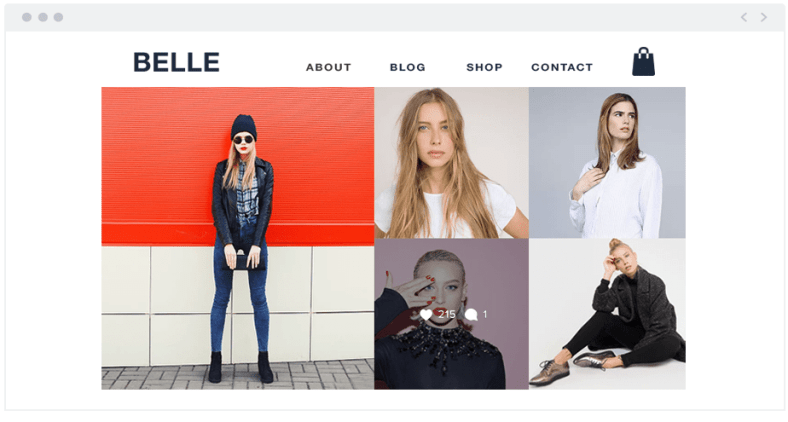Select CONTACT in the navigation
The height and width of the screenshot is (422, 788).
562,67
